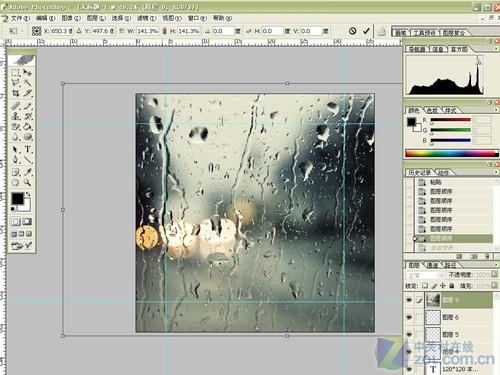
Task: Hide the 120*120 text layer's eye icon
Action: click(x=409, y=369)
